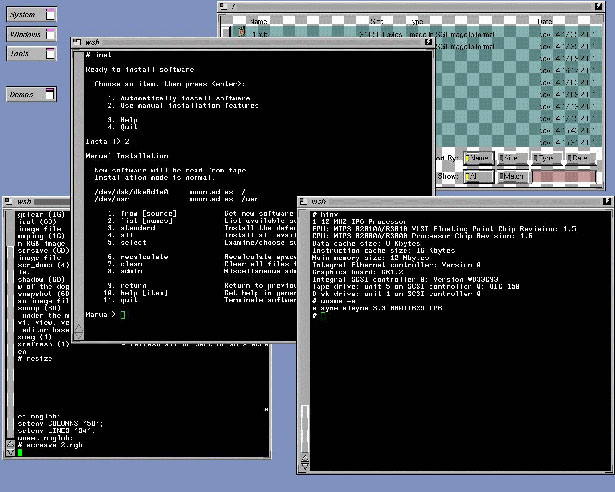Select the first file icon in file manager

point(242,31)
